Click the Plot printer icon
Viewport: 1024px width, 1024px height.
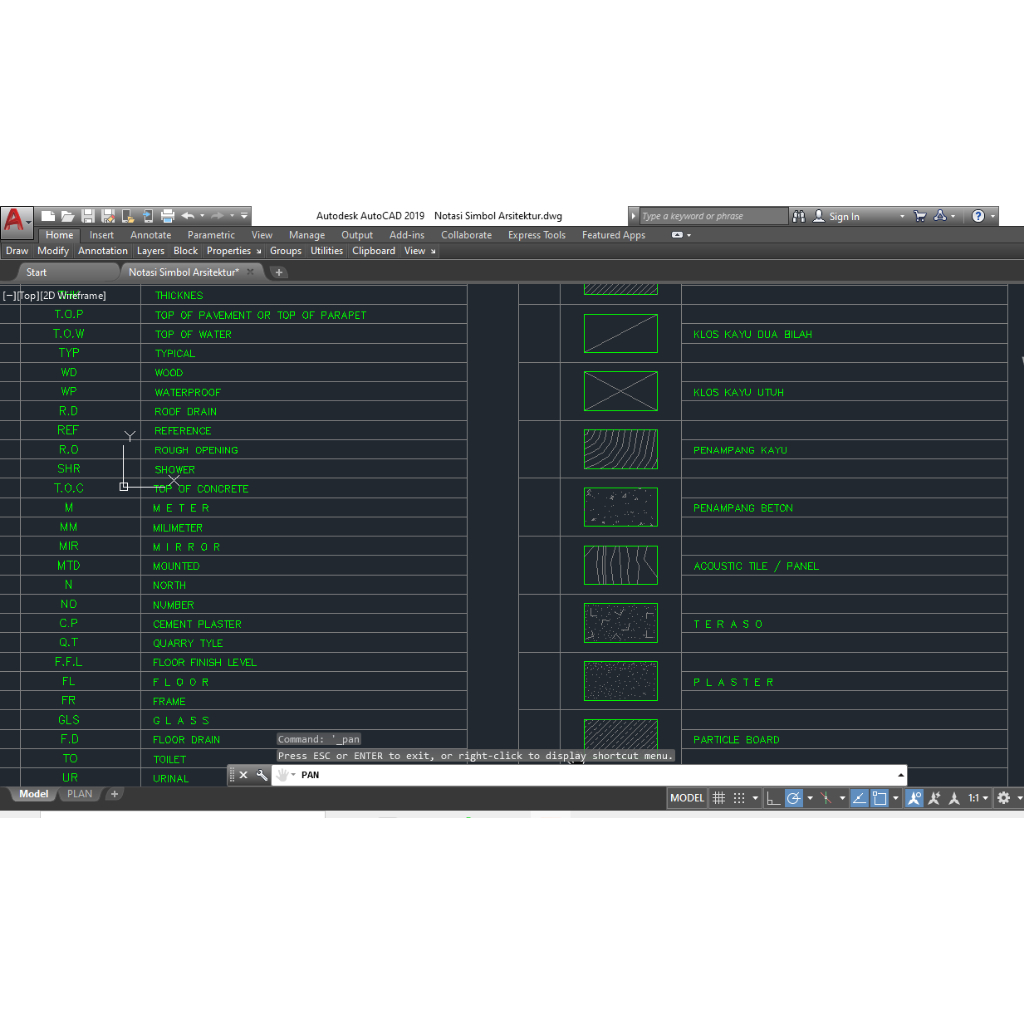[168, 216]
